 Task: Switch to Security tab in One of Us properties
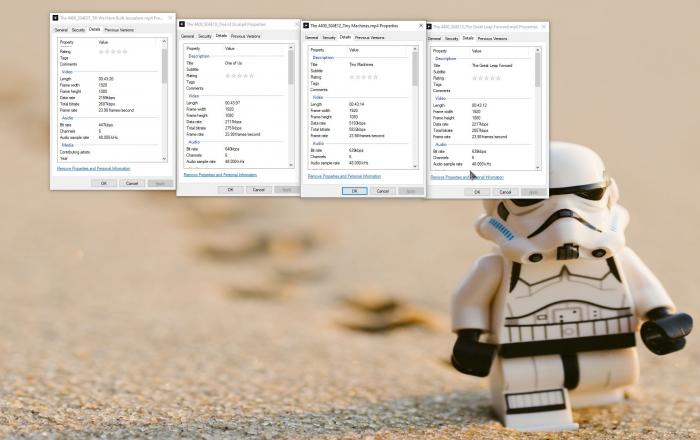(x=204, y=35)
